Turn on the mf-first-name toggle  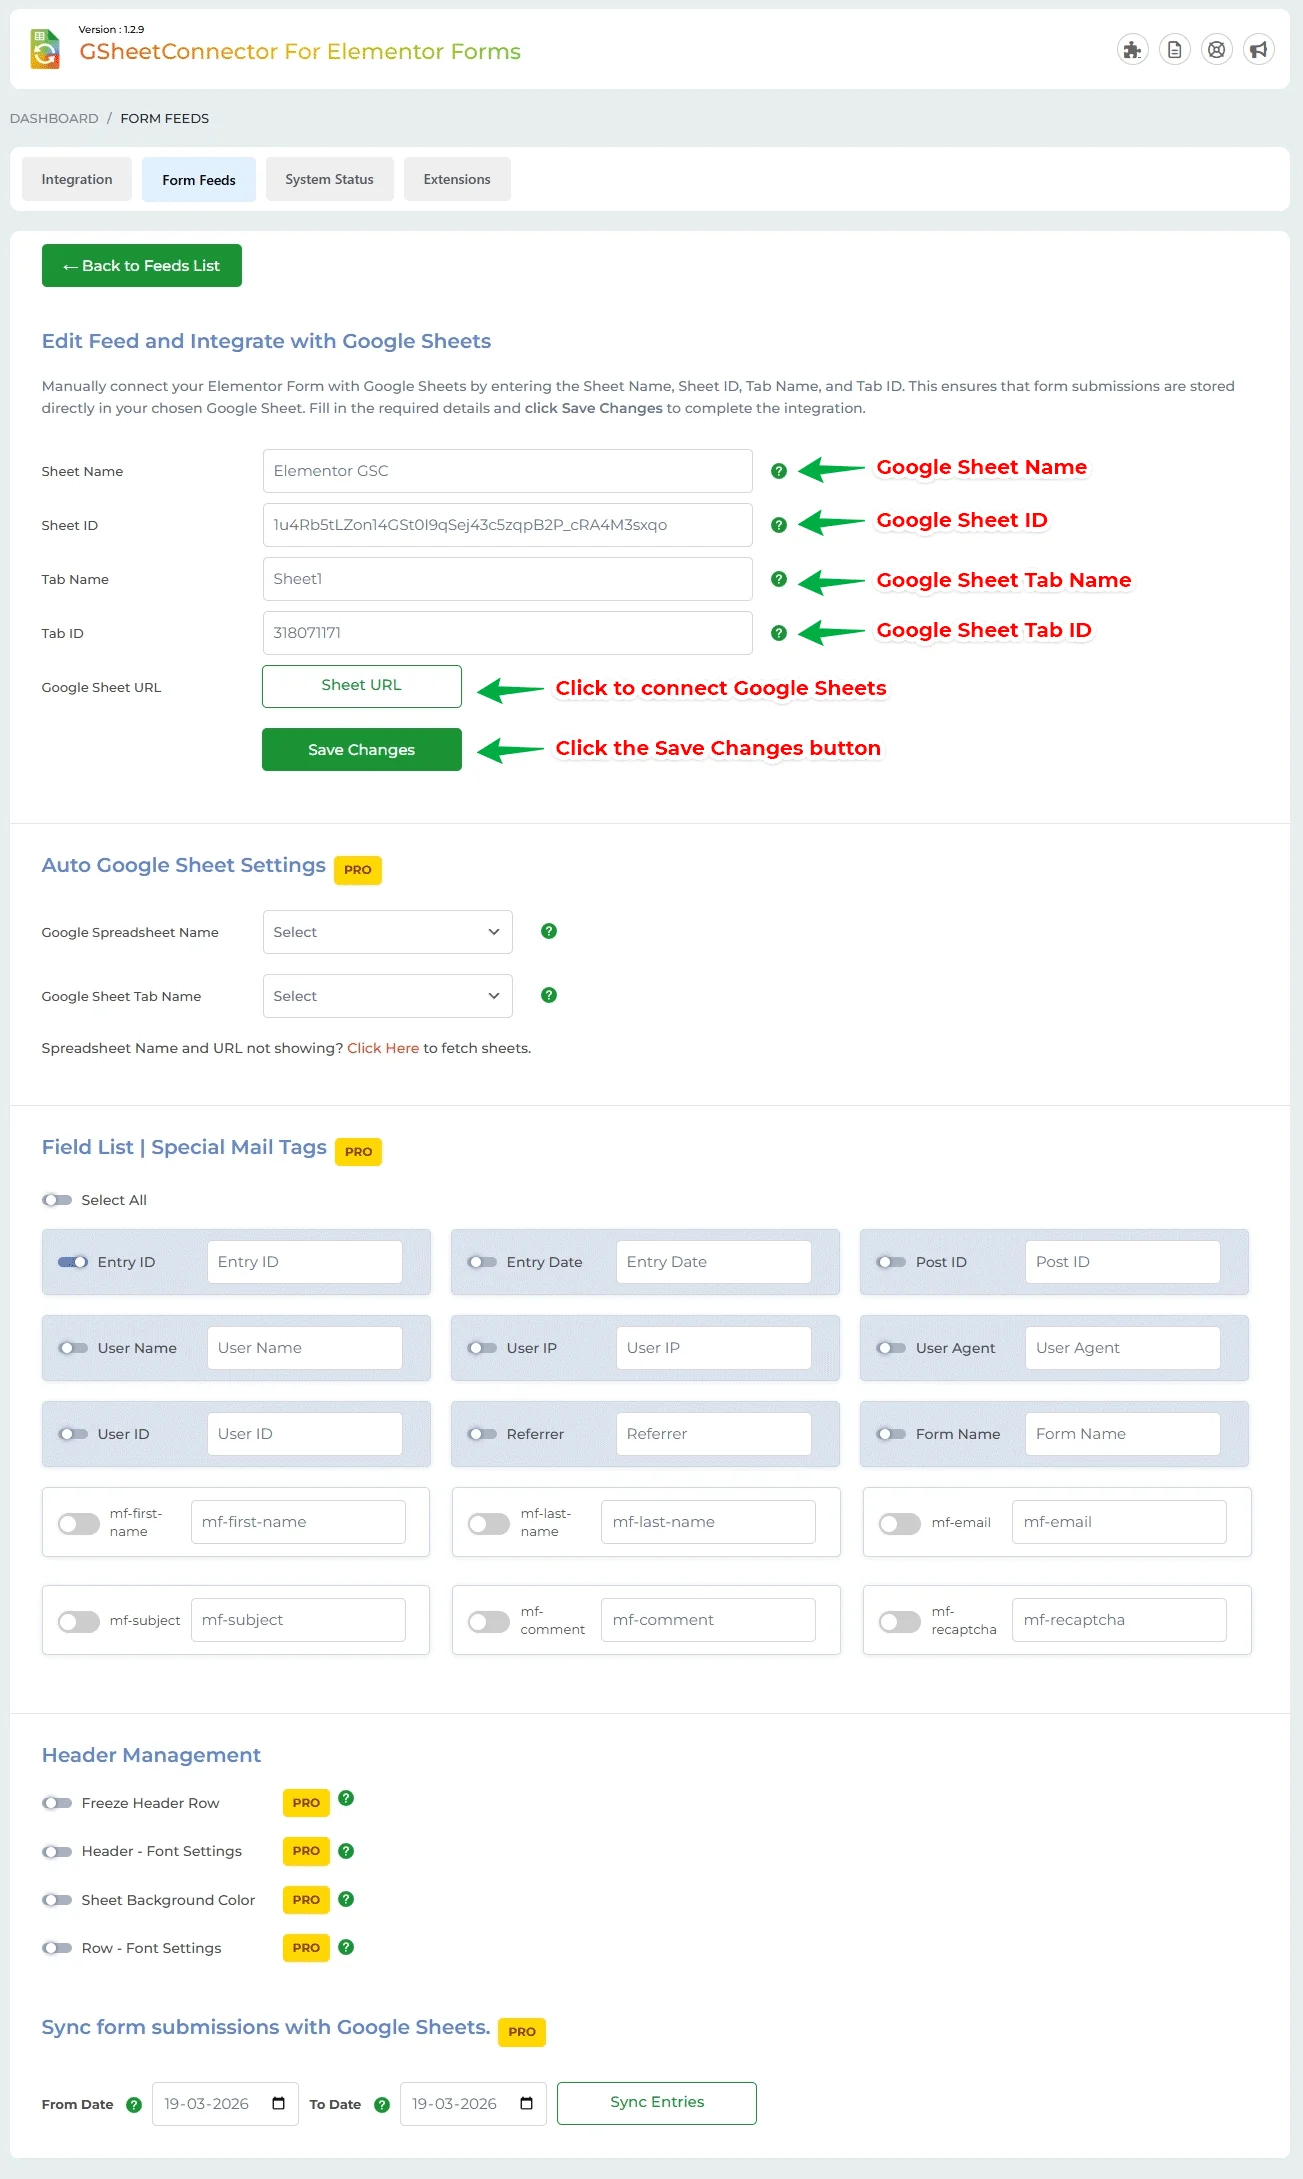coord(79,1524)
